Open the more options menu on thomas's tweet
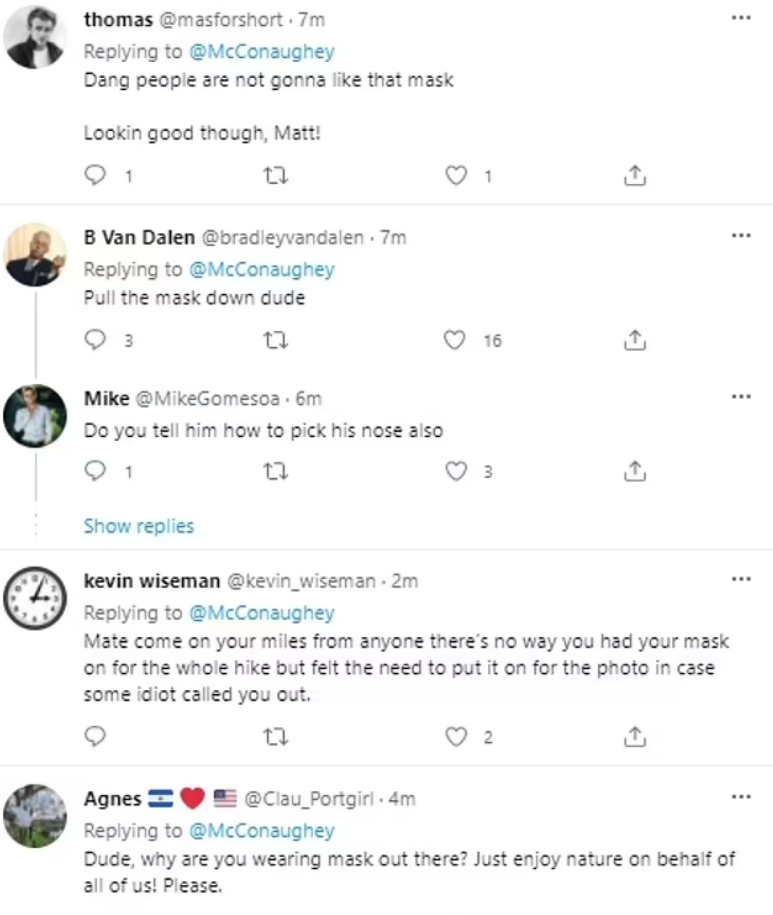The height and width of the screenshot is (915, 773). tap(741, 17)
